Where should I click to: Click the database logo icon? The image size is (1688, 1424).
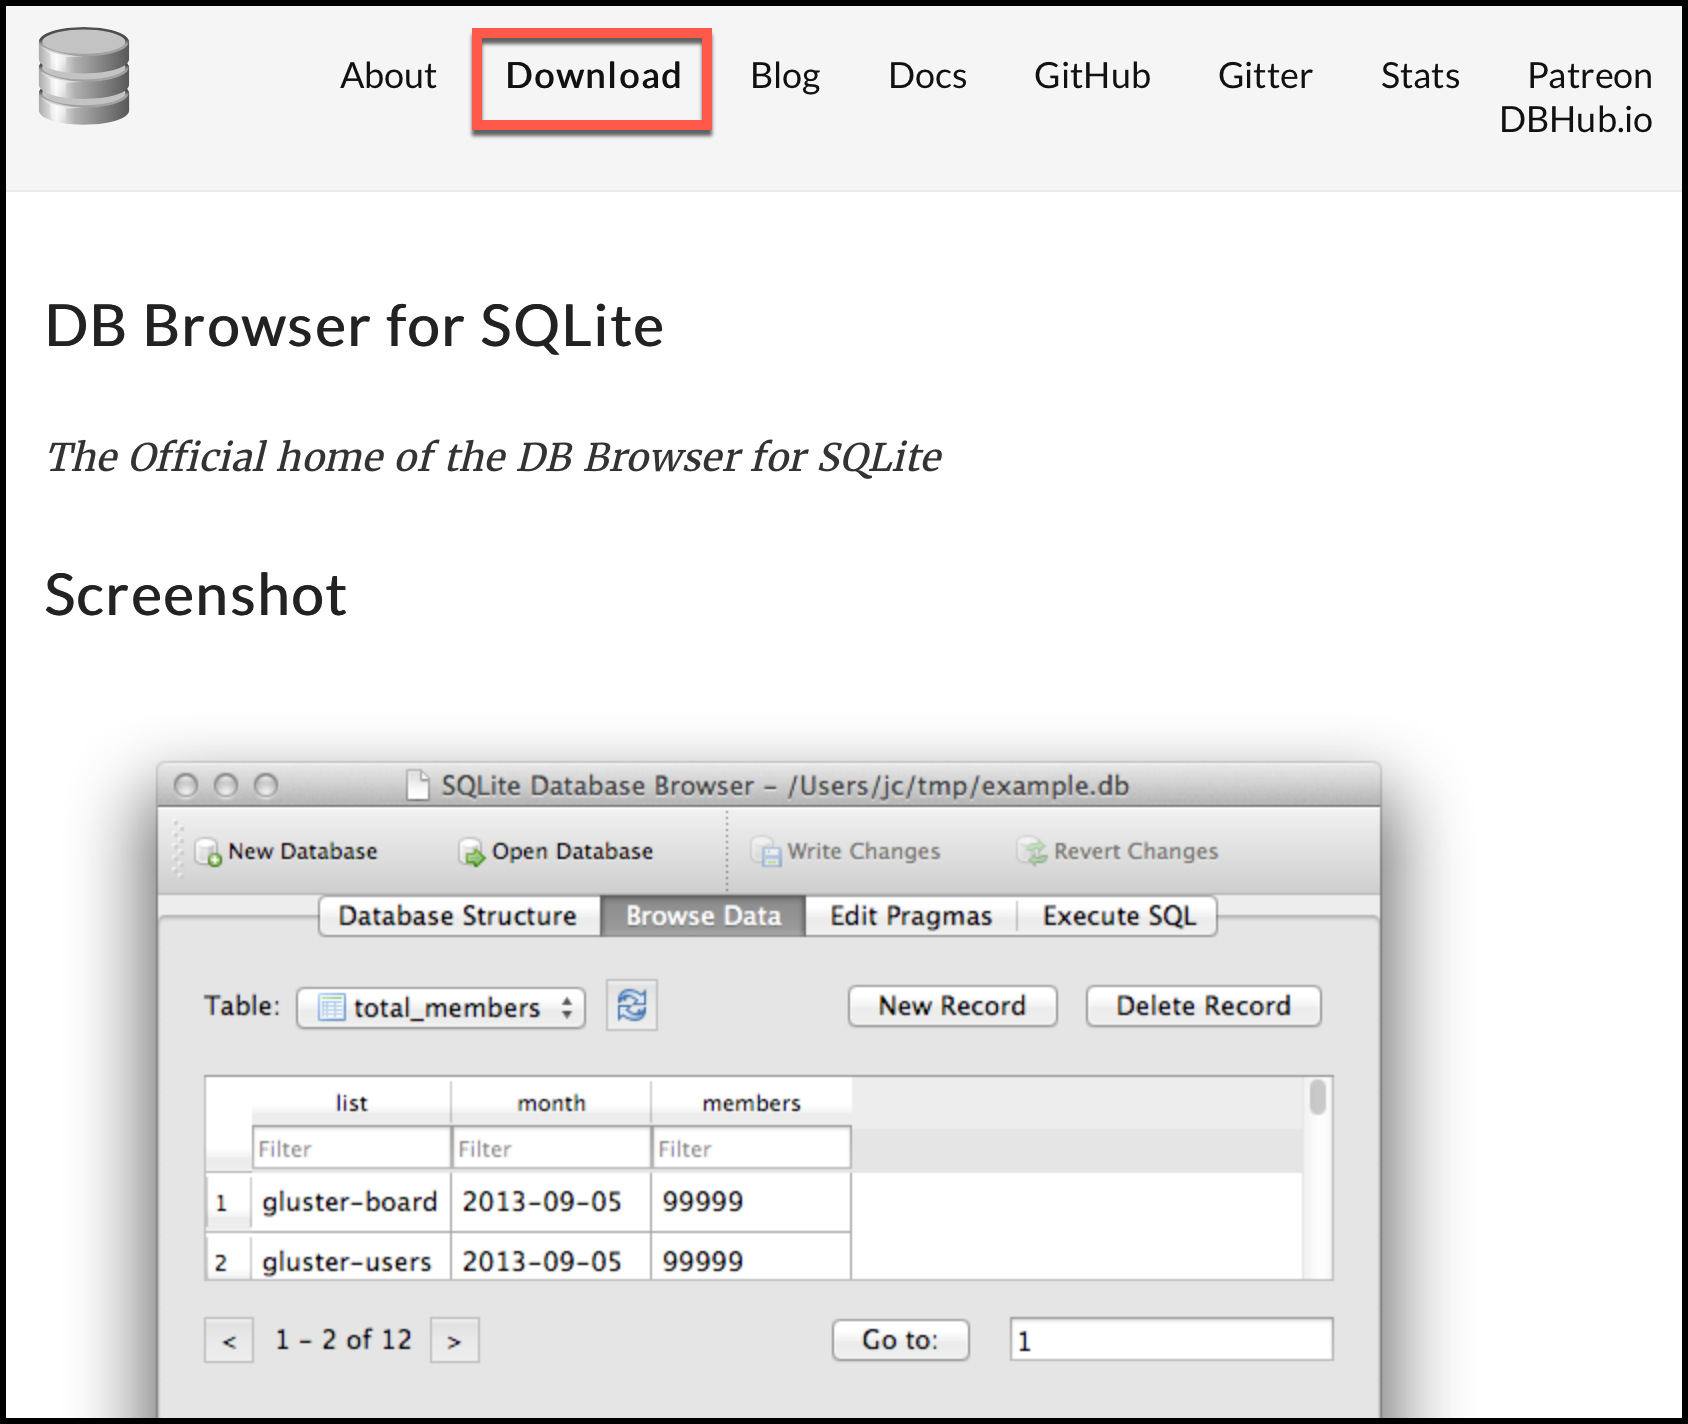[x=84, y=76]
